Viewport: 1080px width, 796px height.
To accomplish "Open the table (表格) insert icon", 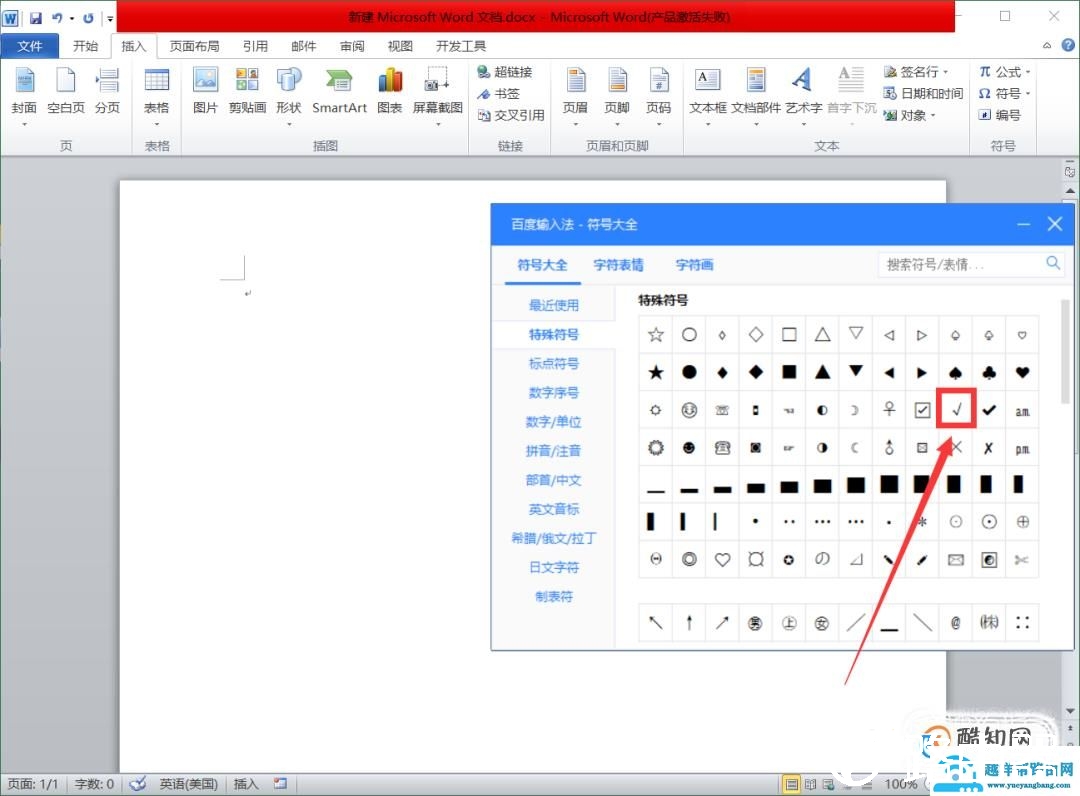I will click(x=156, y=92).
